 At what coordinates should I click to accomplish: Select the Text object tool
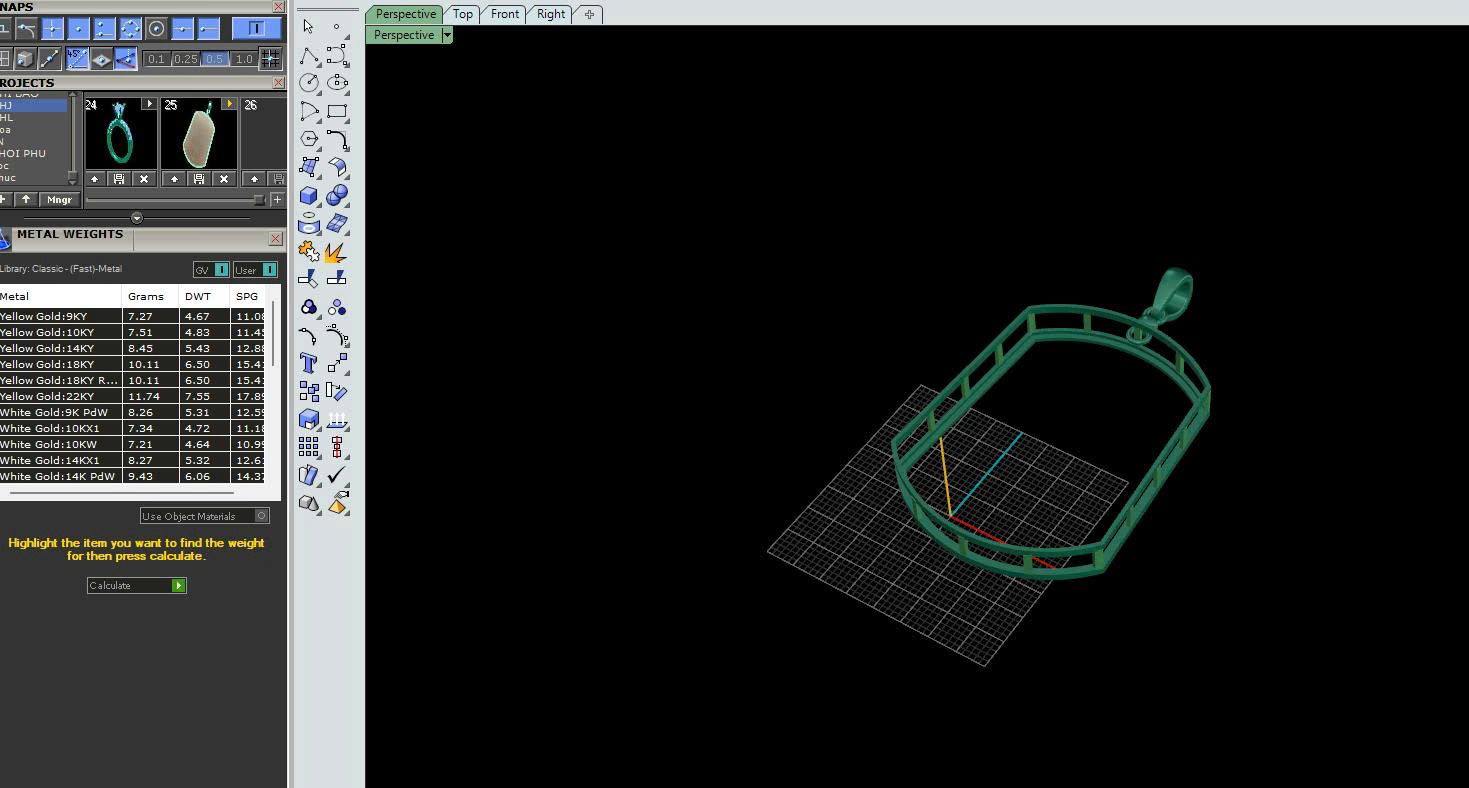[309, 363]
